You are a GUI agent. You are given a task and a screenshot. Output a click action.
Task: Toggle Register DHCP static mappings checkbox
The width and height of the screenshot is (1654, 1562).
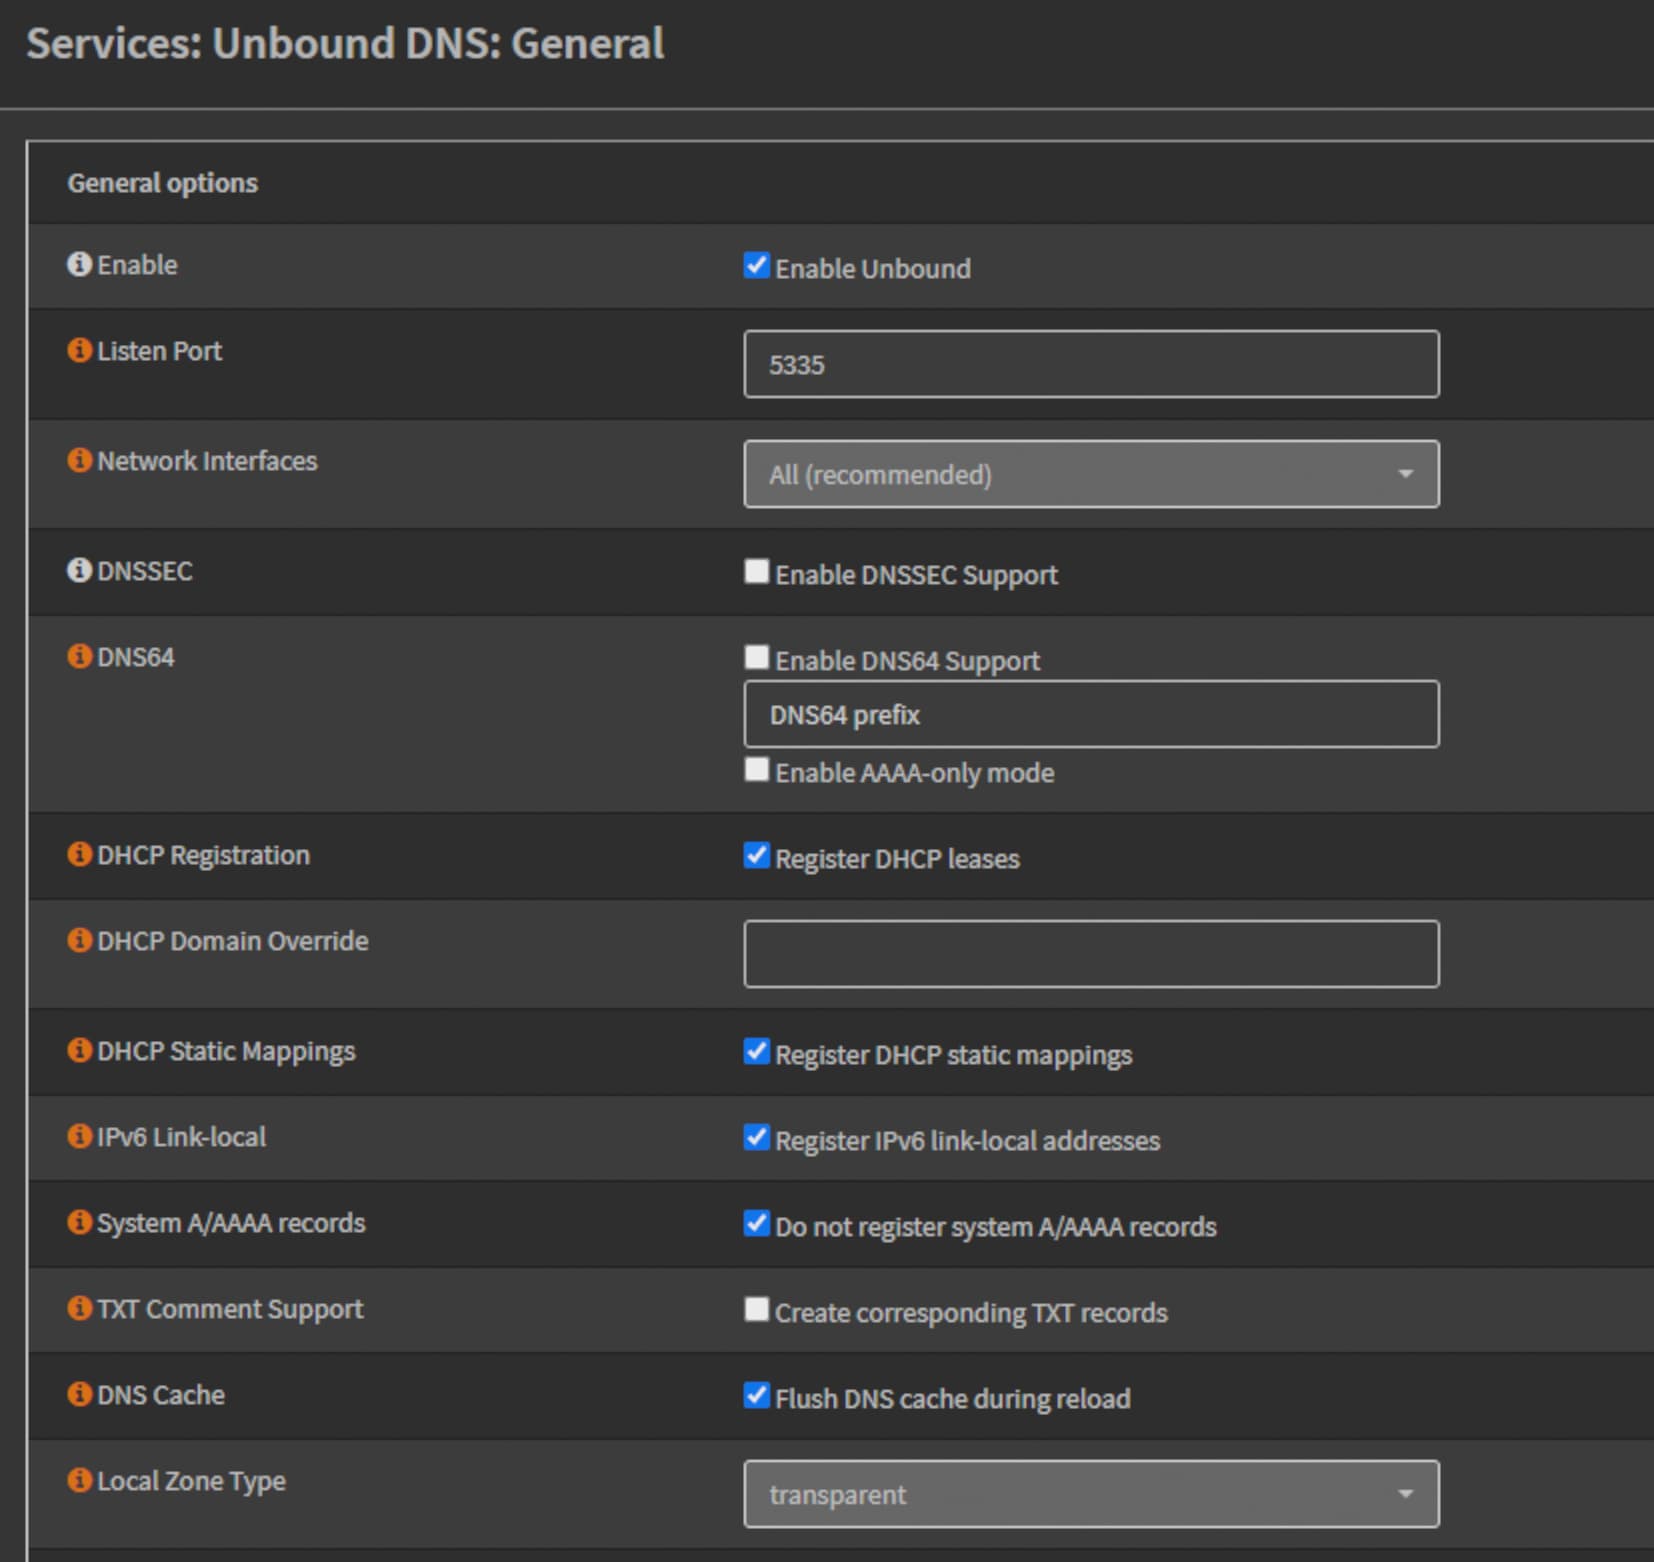coord(757,1051)
